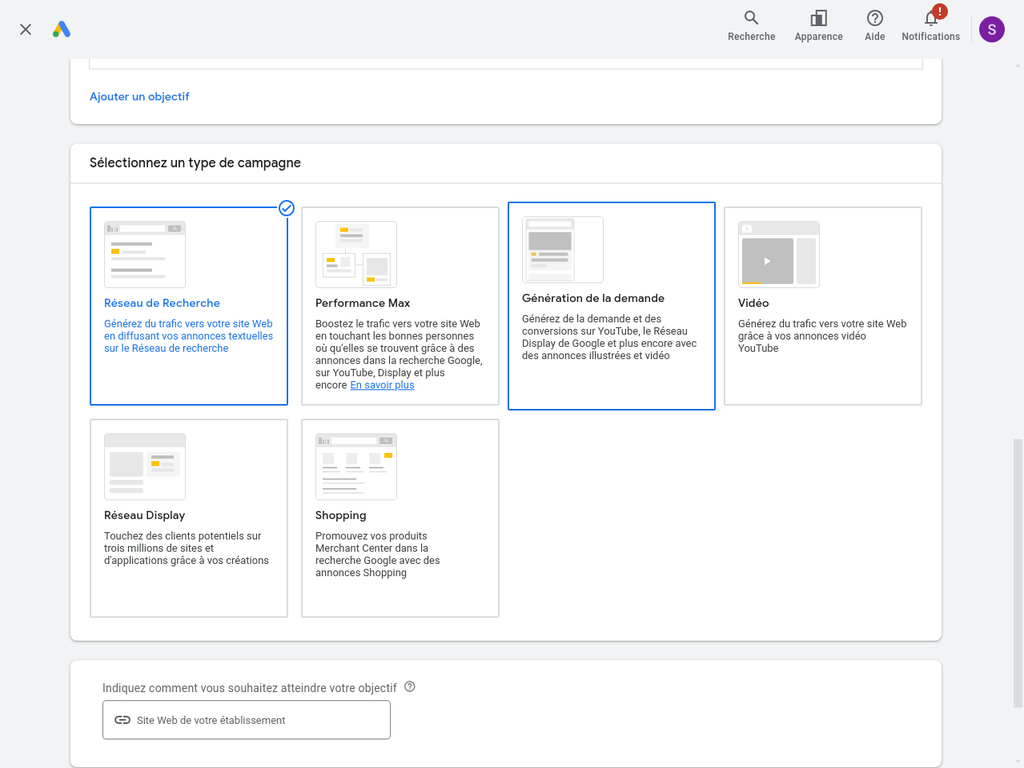Close the campaign creation page
Viewport: 1024px width, 768px height.
tap(25, 29)
